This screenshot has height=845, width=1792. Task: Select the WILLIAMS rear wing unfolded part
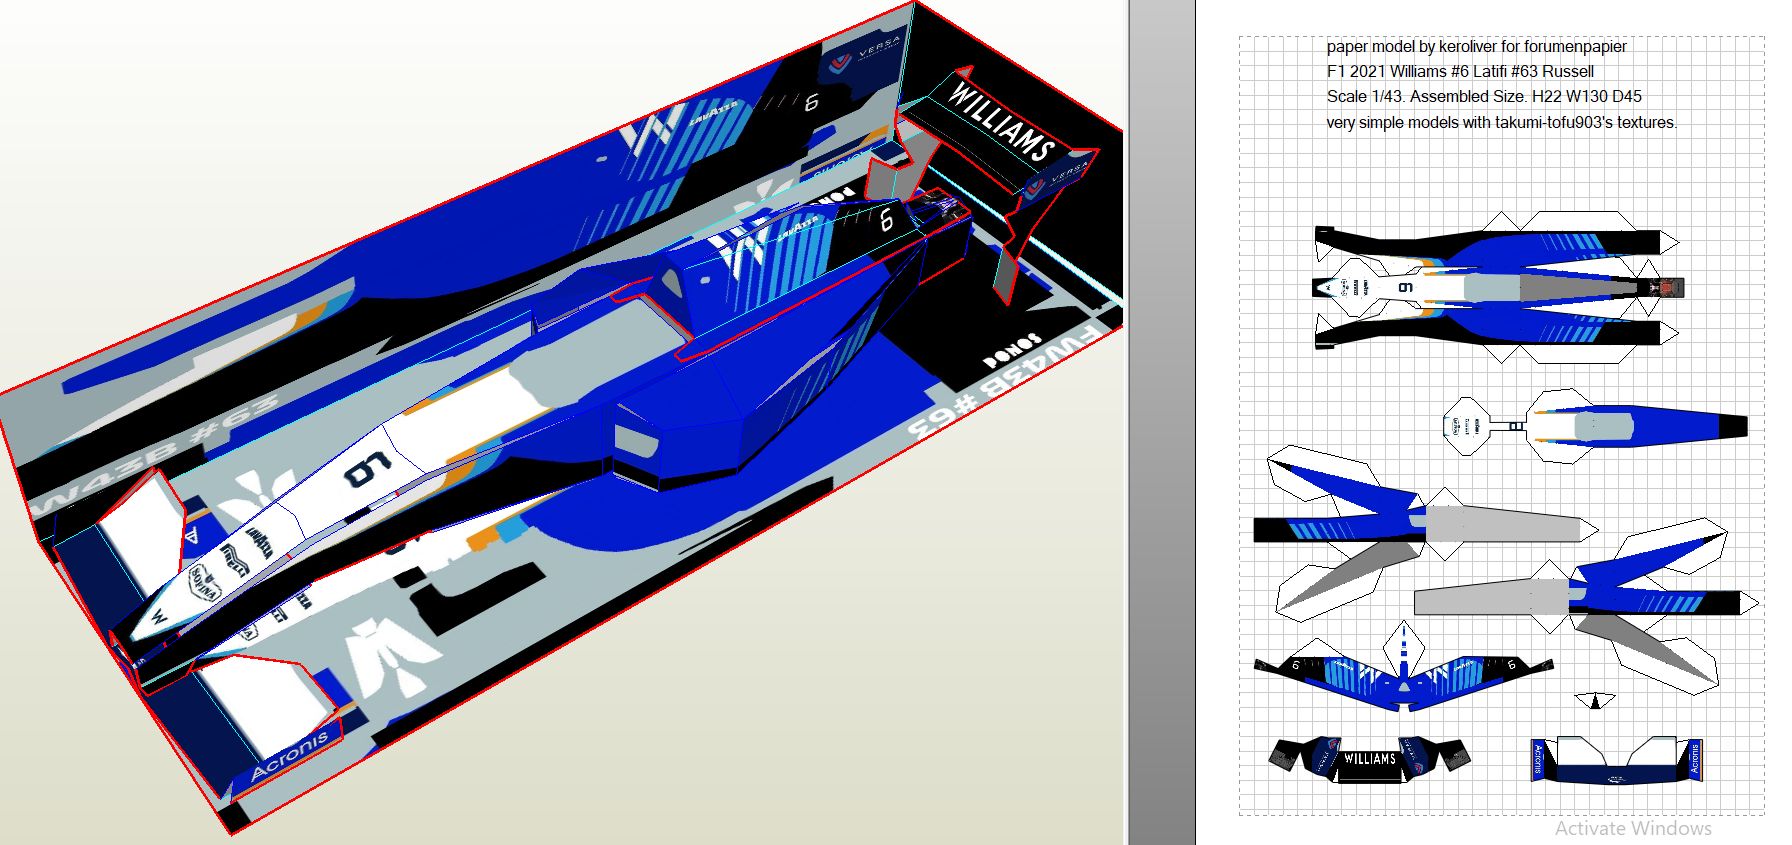point(1369,759)
